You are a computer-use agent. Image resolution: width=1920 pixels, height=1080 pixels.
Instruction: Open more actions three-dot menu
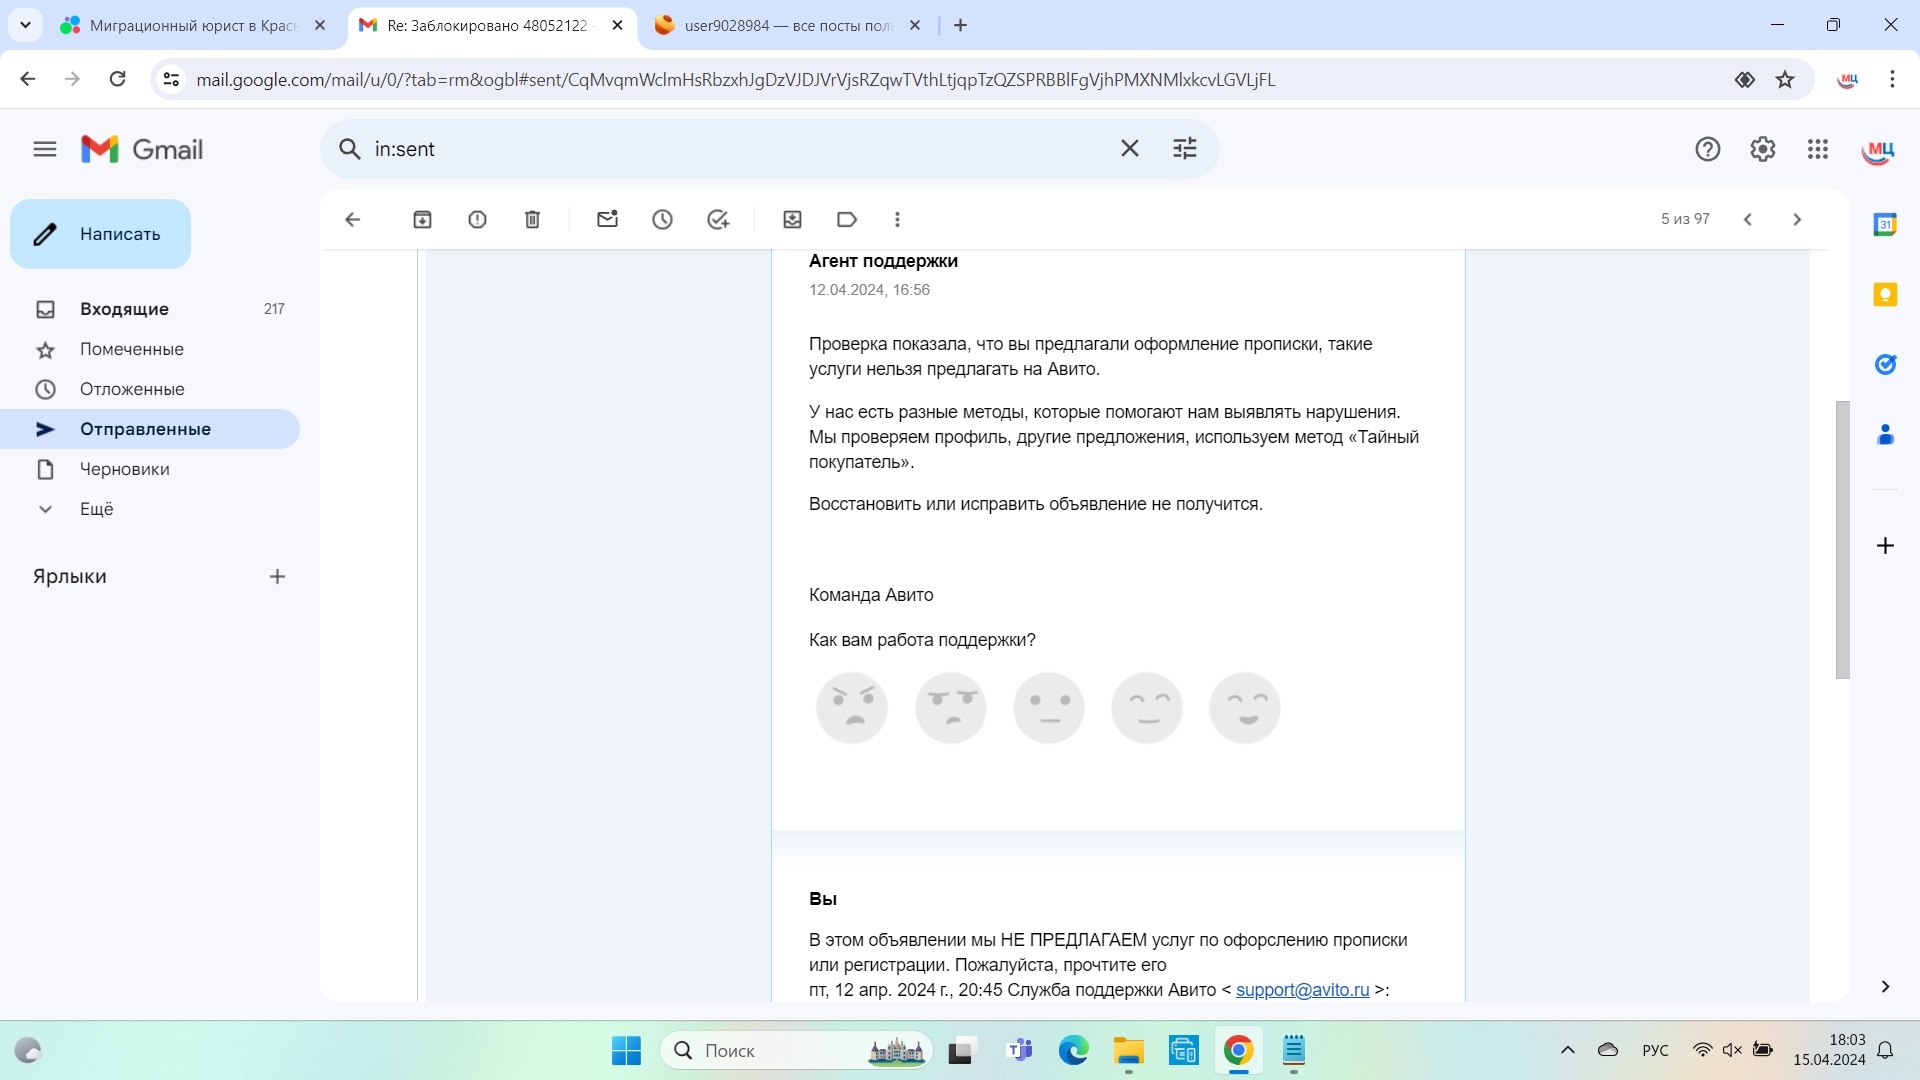point(897,220)
